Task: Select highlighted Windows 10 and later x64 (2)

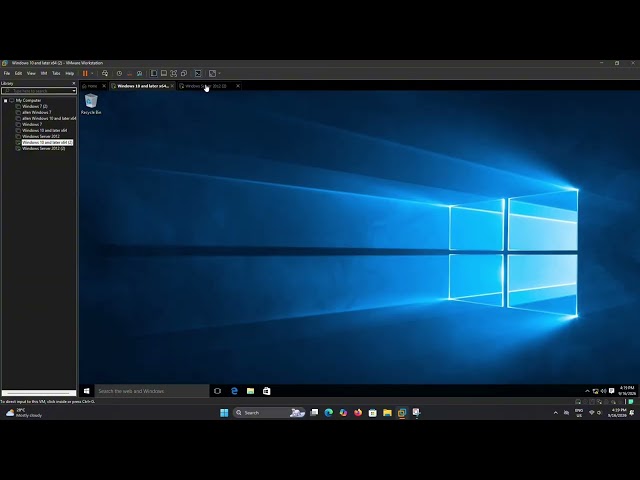Action: [x=47, y=142]
